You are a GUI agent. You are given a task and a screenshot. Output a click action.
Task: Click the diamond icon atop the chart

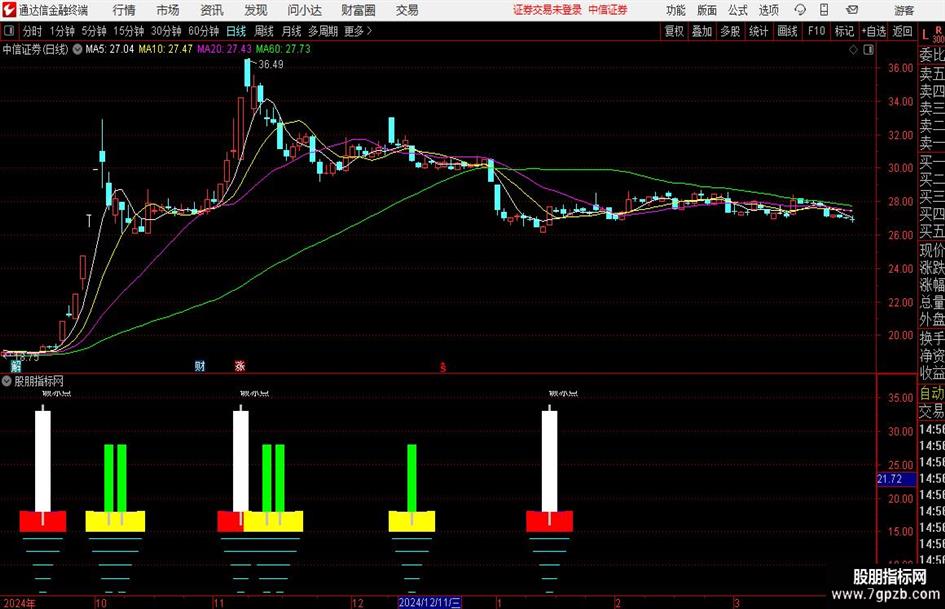click(x=853, y=50)
